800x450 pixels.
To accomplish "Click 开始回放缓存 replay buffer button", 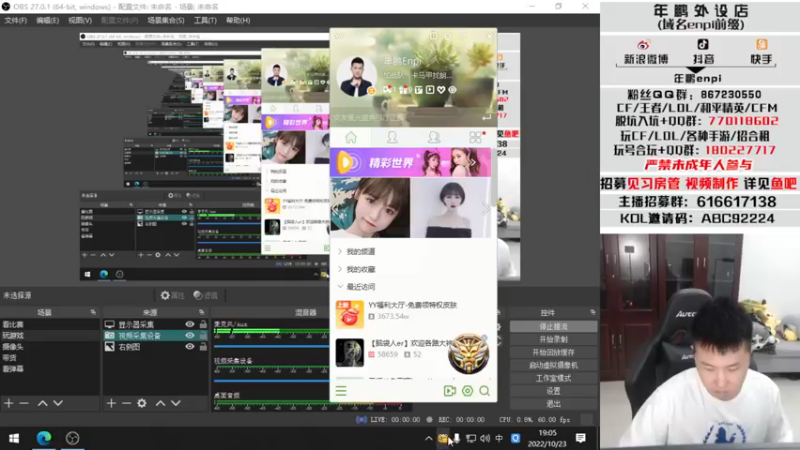I will pos(553,353).
